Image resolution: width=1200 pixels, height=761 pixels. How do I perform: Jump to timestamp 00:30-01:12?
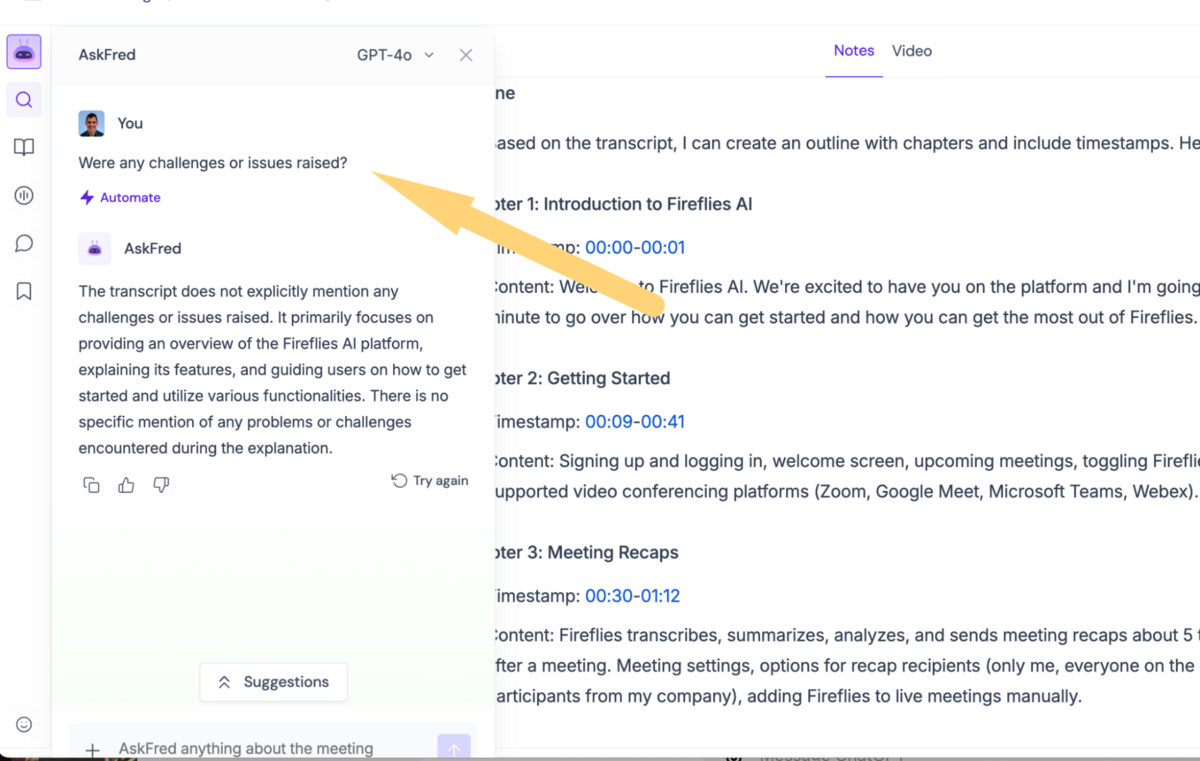tap(632, 596)
